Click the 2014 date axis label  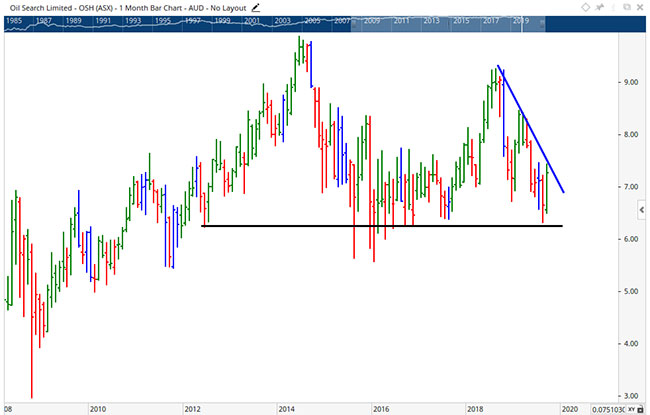click(286, 409)
